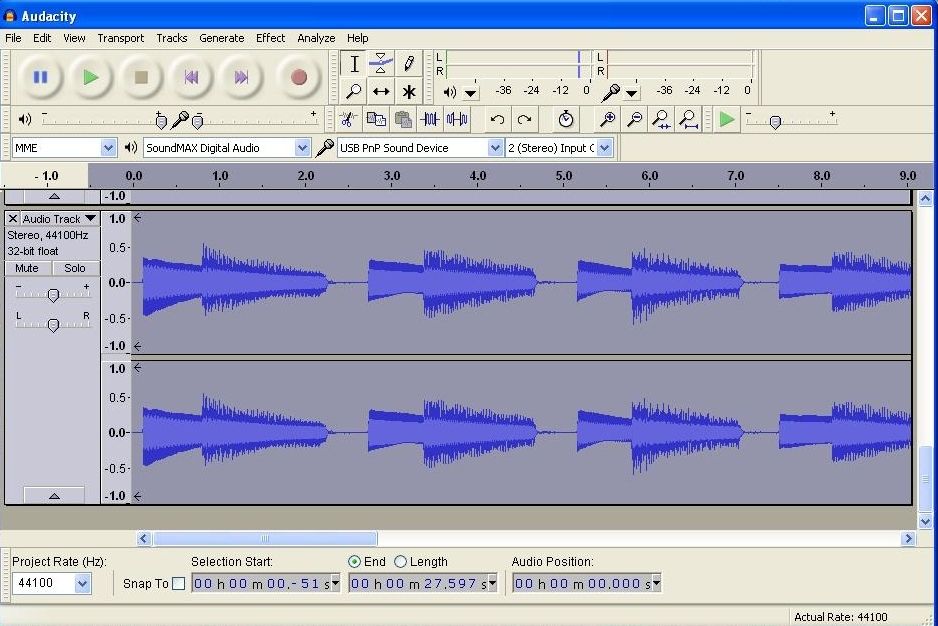Open the output meter options dropdown arrow

point(471,93)
